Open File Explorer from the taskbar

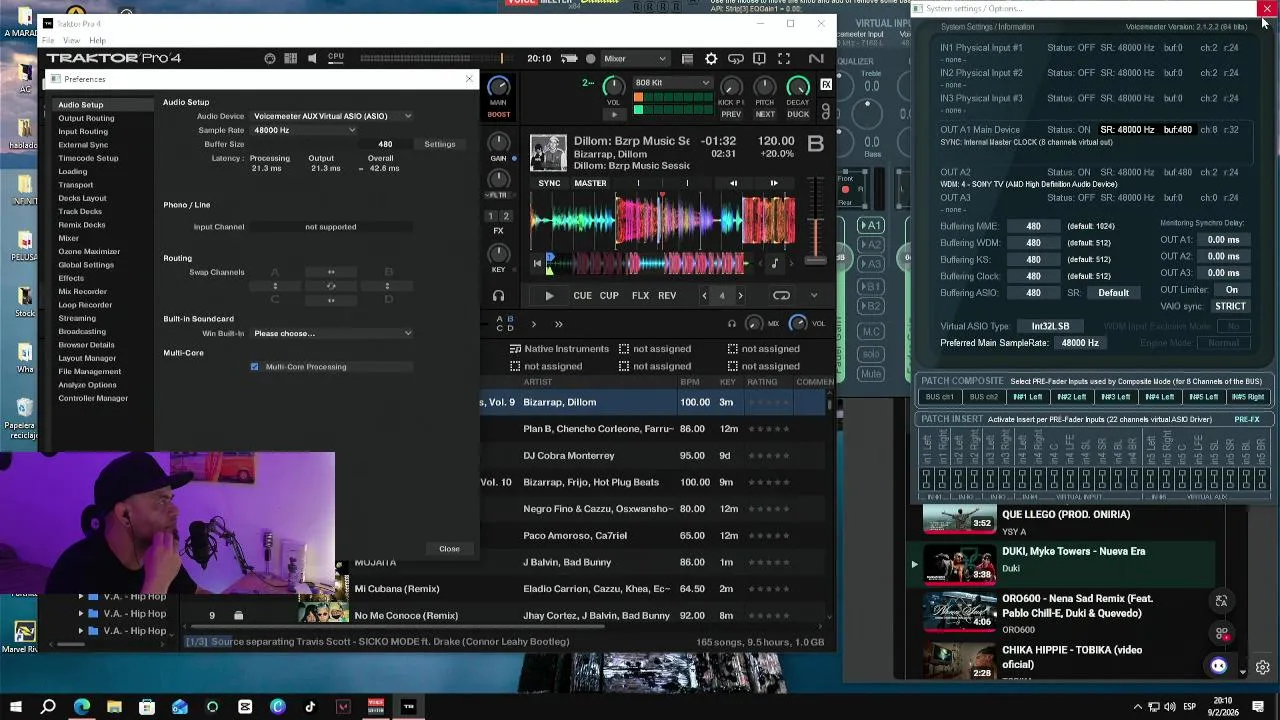click(114, 707)
